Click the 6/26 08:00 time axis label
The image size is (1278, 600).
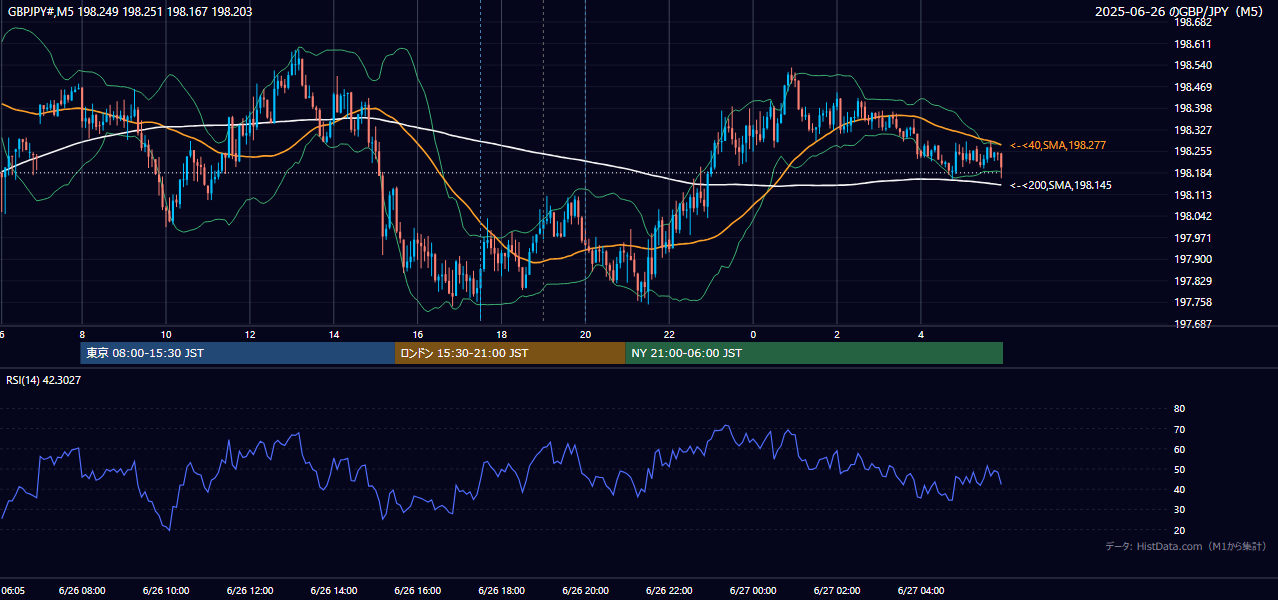coord(82,591)
